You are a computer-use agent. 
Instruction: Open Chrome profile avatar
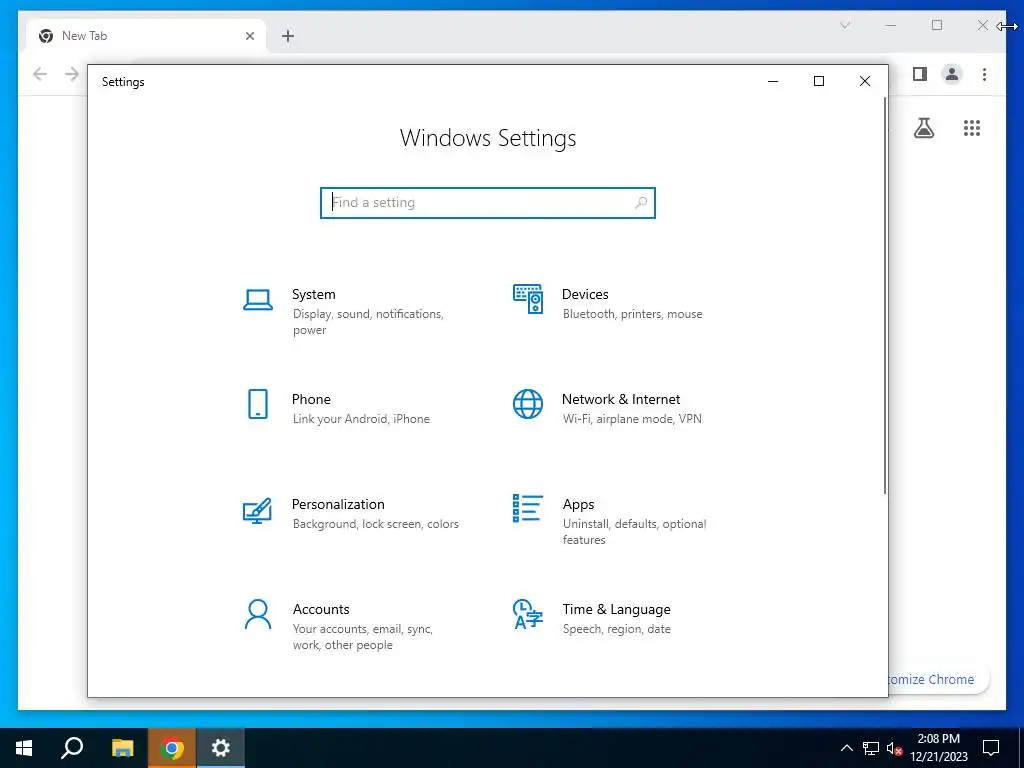click(952, 74)
